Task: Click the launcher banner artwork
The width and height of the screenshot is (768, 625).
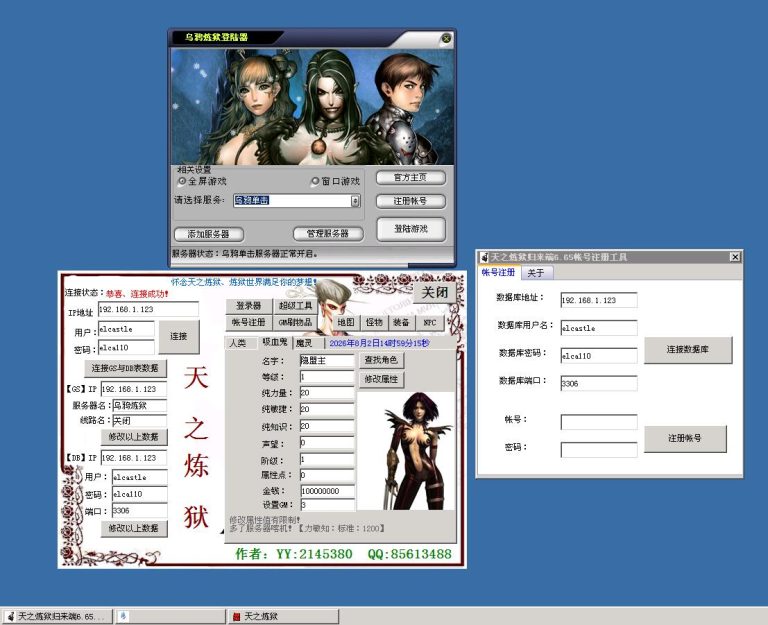Action: (312, 106)
